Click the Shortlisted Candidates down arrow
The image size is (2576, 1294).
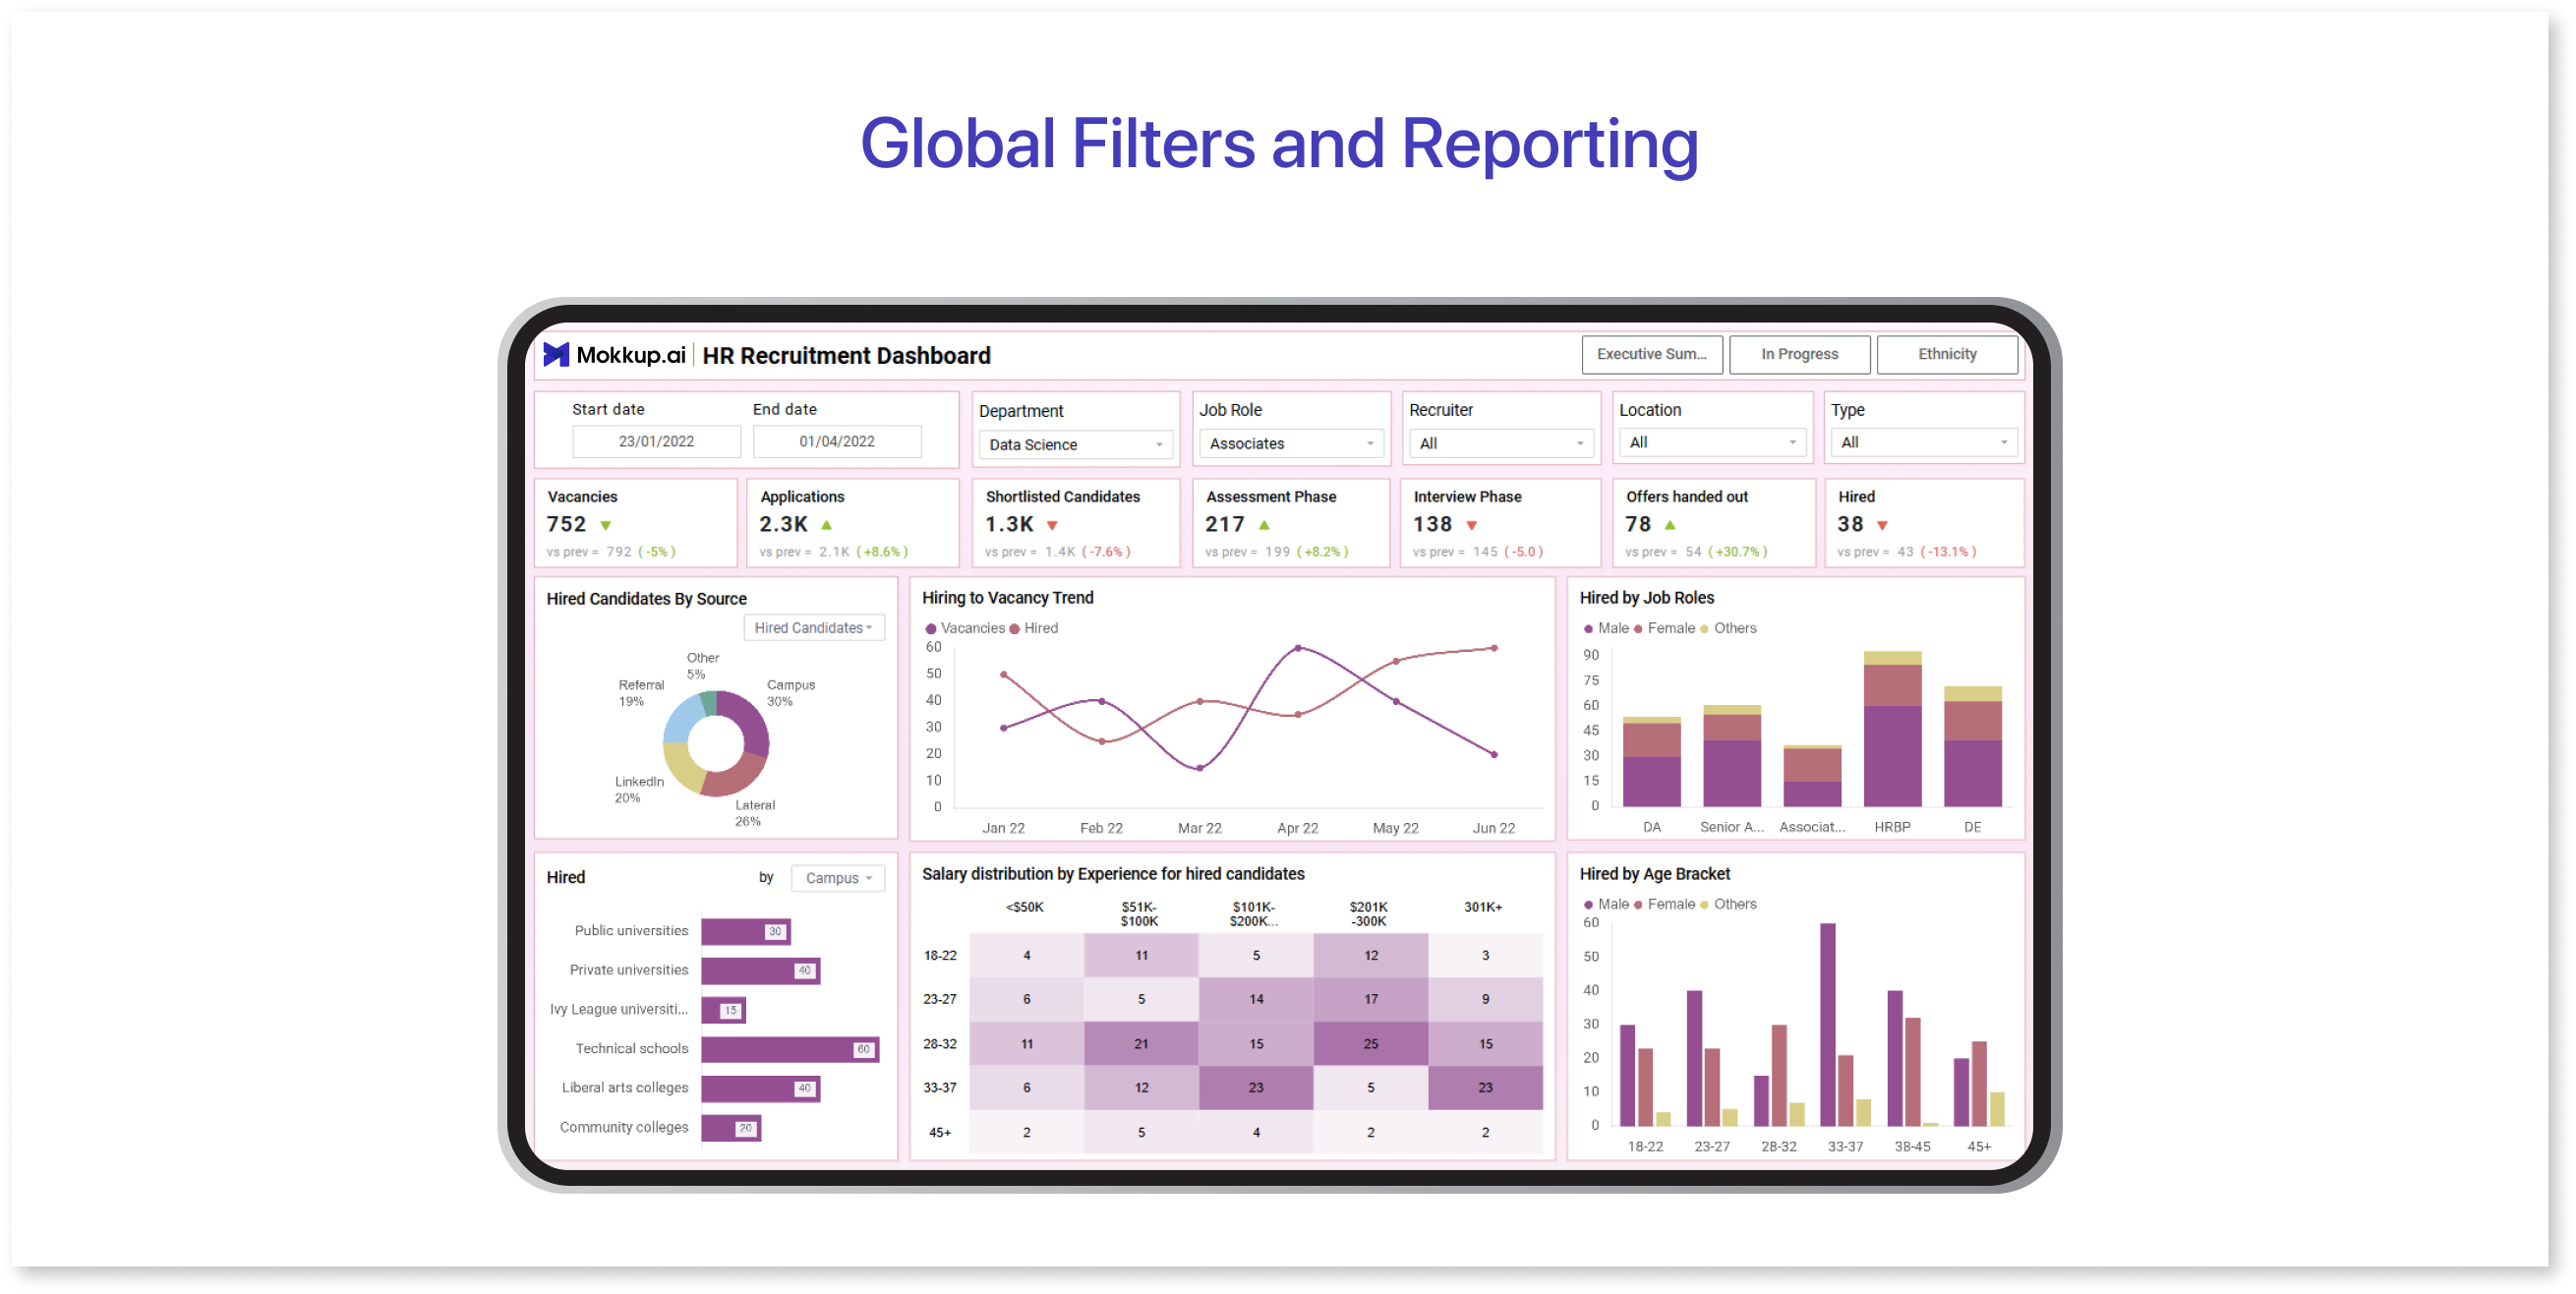coord(1052,525)
